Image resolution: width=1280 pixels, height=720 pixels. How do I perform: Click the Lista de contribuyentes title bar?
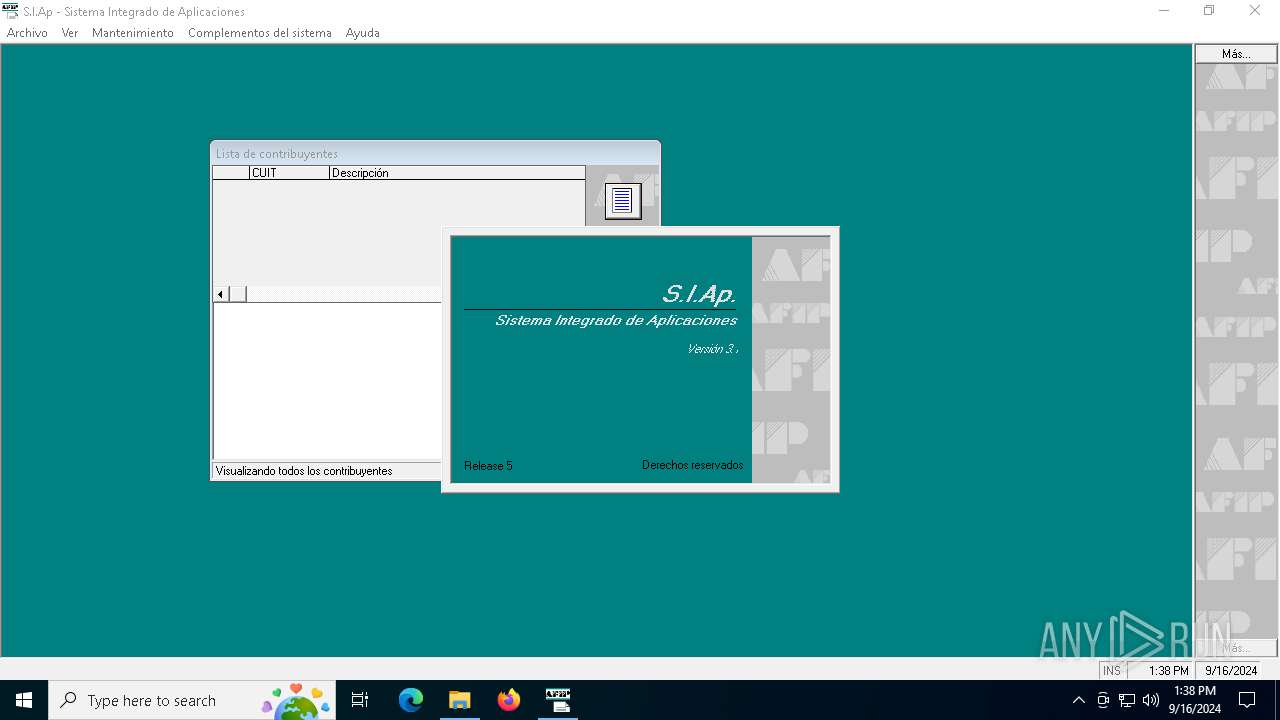click(435, 154)
